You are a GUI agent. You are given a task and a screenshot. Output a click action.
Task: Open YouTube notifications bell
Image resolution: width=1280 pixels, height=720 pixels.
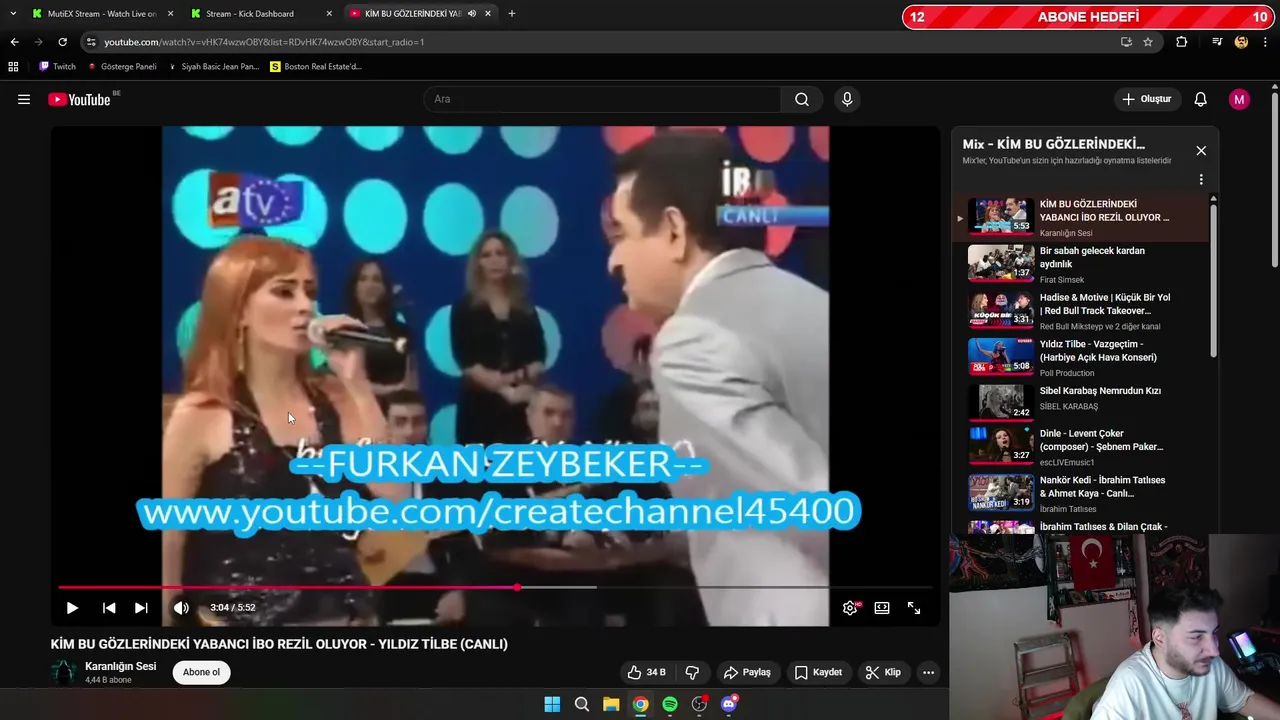coord(1200,99)
